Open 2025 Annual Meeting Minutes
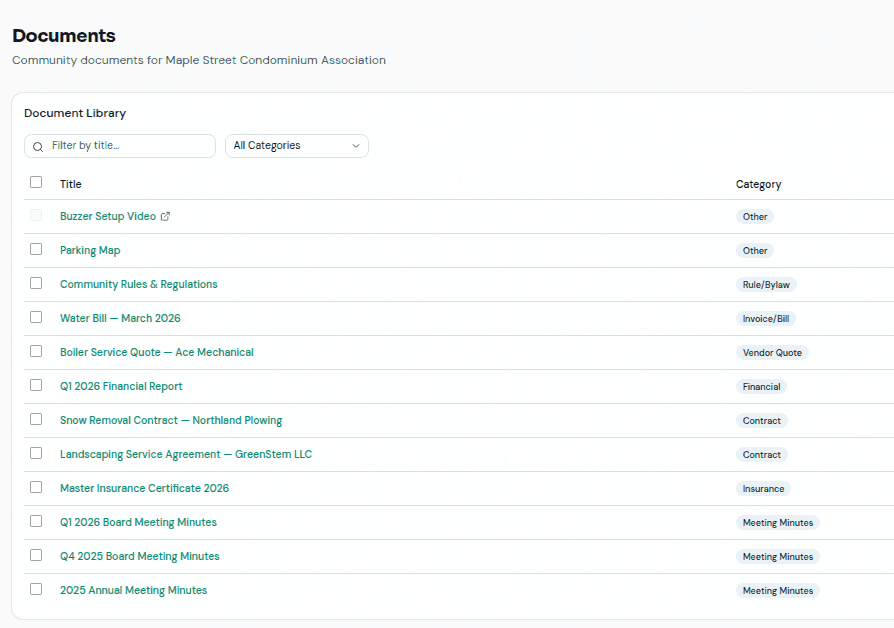Screen dimensions: 894x628 pos(133,590)
